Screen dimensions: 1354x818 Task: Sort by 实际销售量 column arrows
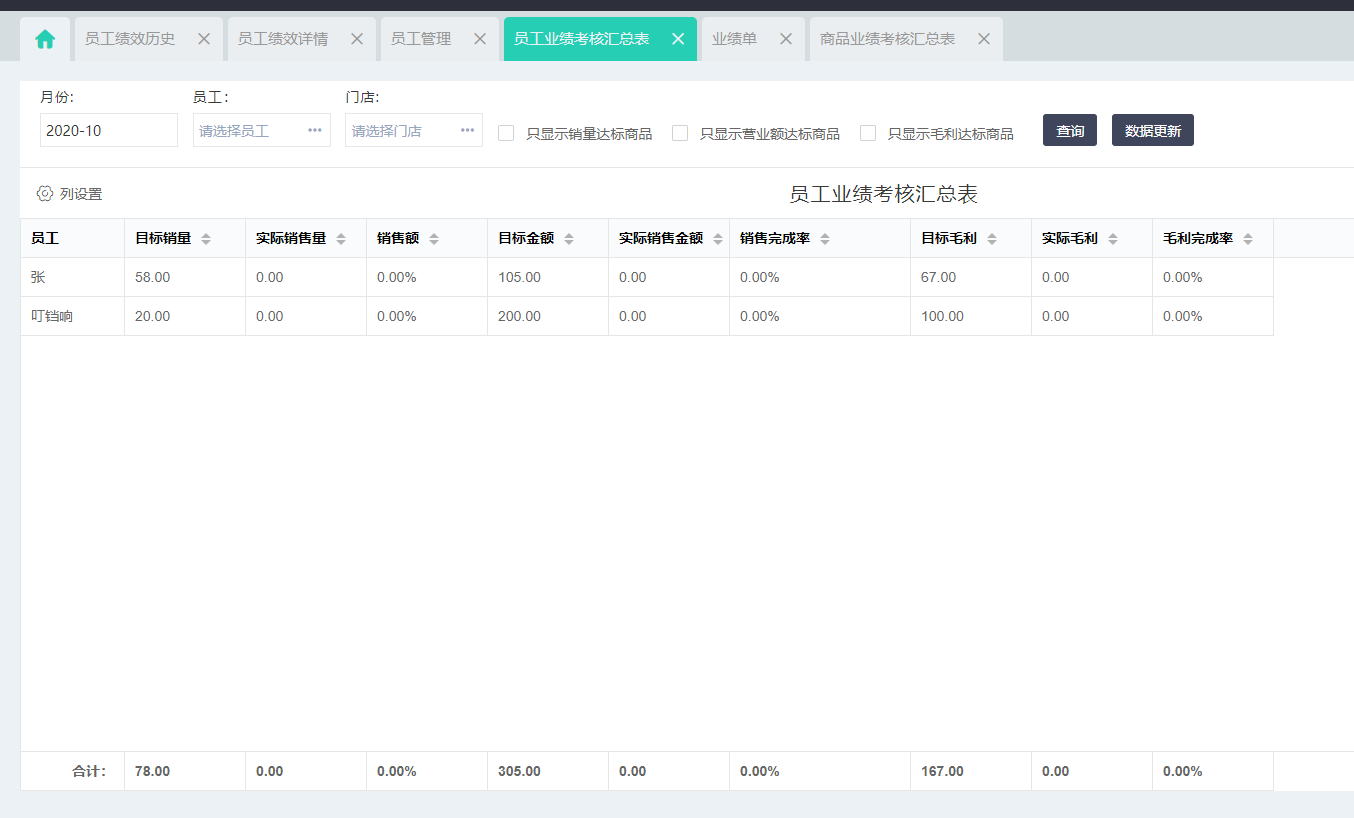(x=341, y=239)
